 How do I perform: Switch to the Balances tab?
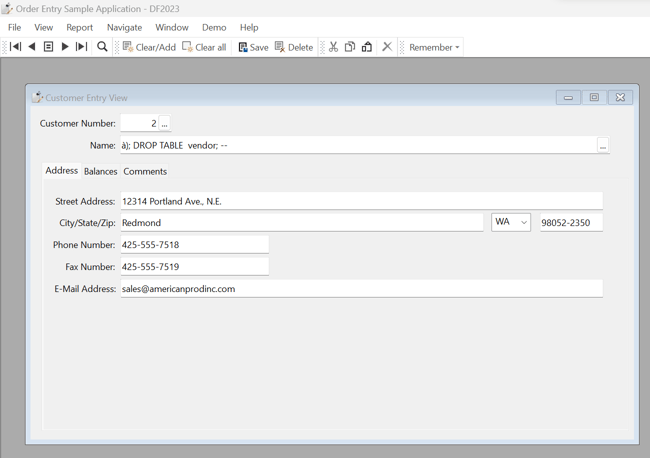[100, 172]
